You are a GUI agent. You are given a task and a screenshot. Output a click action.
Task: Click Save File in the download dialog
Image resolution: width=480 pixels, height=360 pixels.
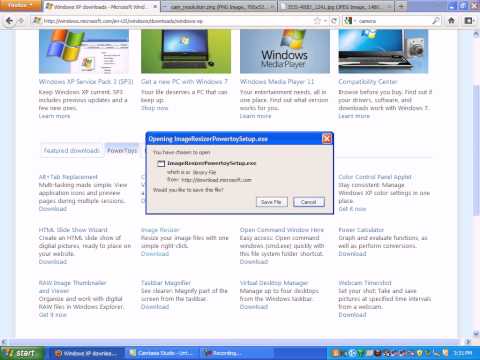point(271,202)
